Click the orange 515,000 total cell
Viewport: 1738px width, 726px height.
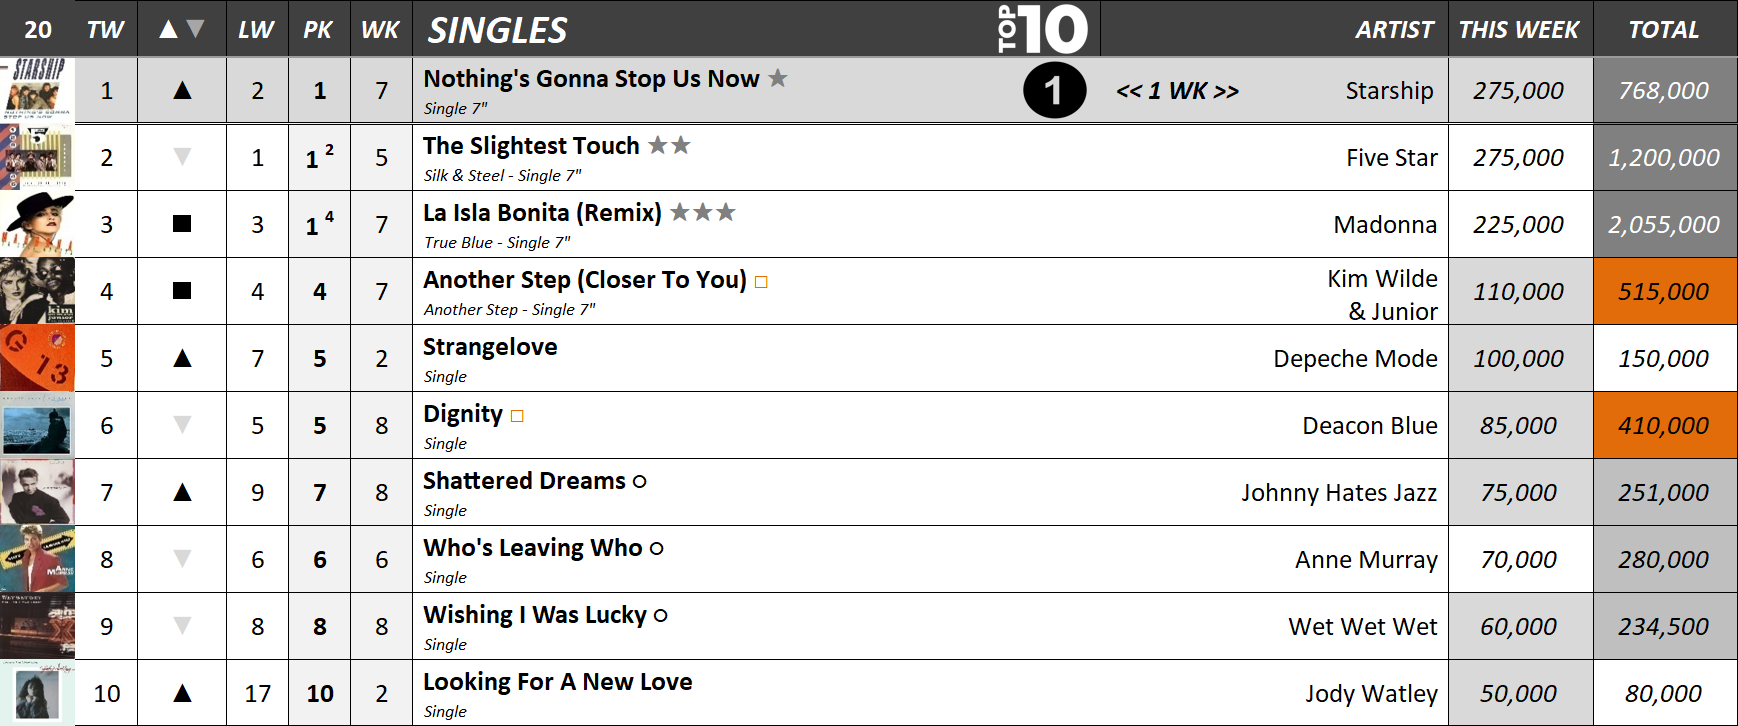point(1664,291)
